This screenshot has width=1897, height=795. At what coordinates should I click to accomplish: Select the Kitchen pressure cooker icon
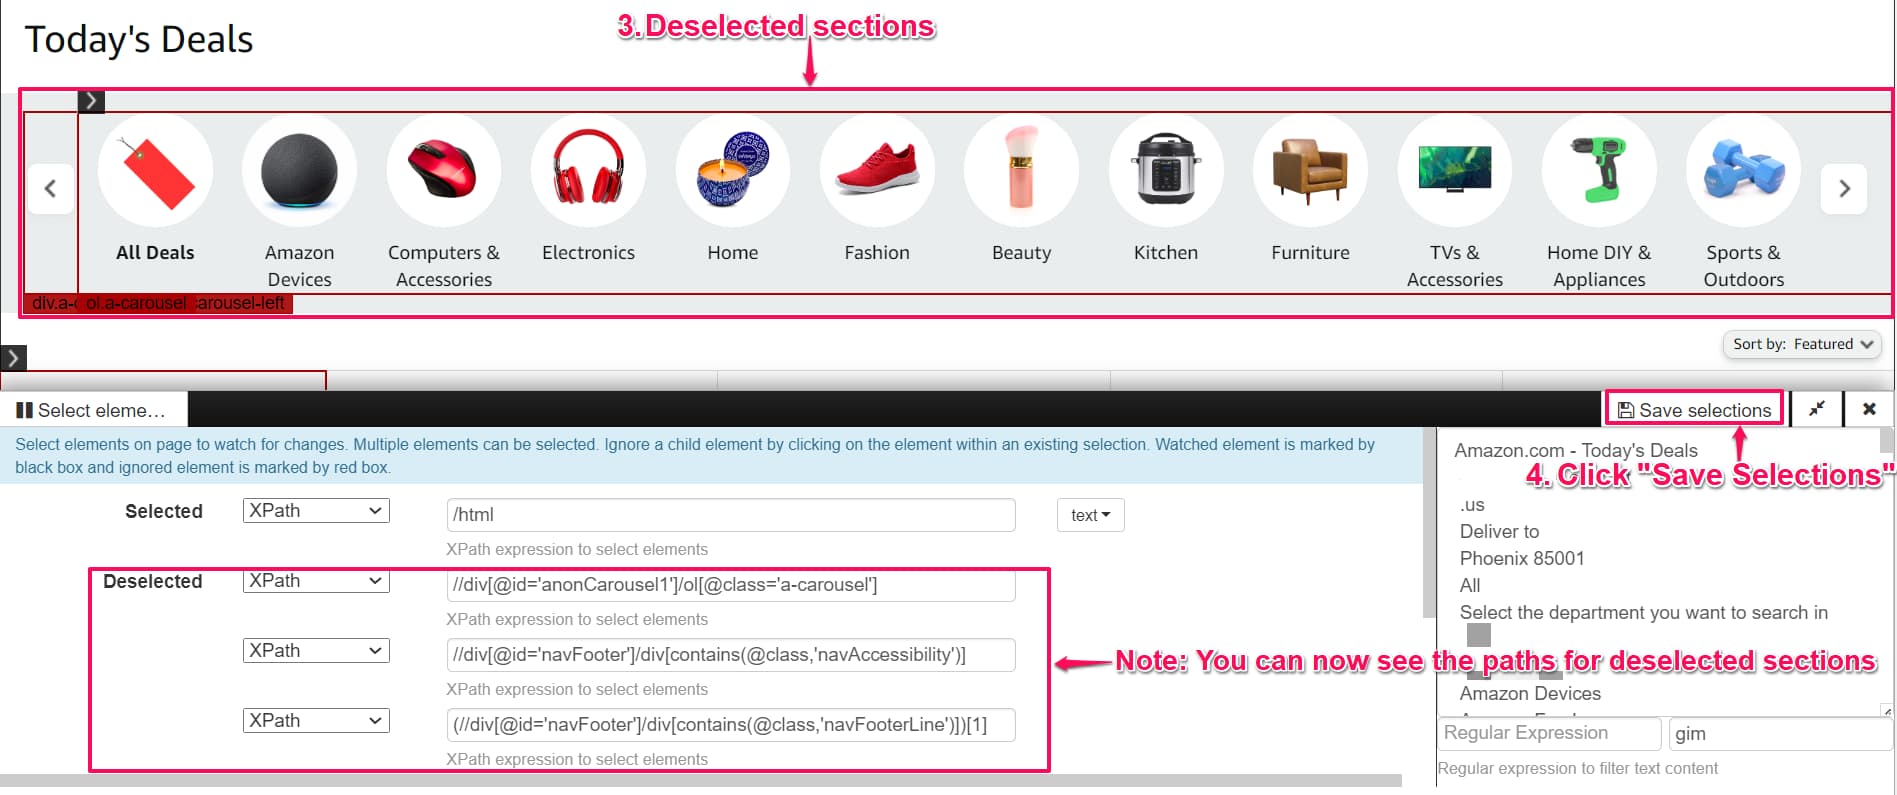click(1165, 171)
